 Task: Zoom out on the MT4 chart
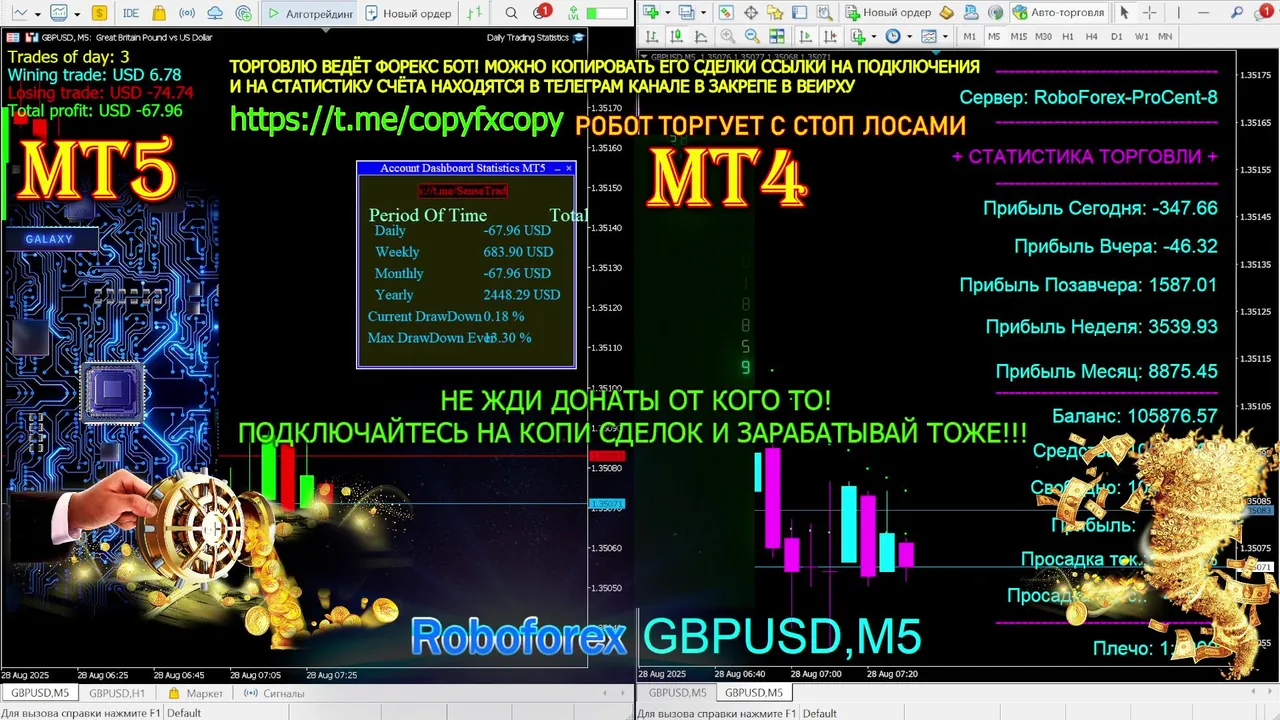point(752,36)
